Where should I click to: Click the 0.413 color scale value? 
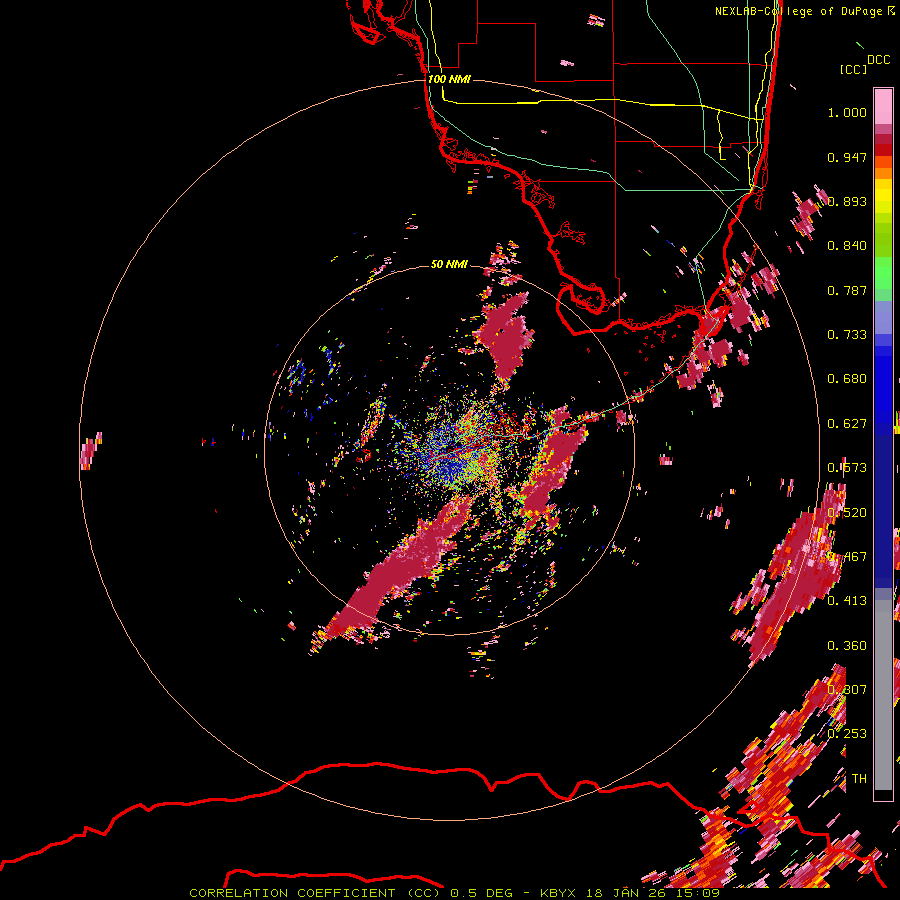tap(847, 601)
